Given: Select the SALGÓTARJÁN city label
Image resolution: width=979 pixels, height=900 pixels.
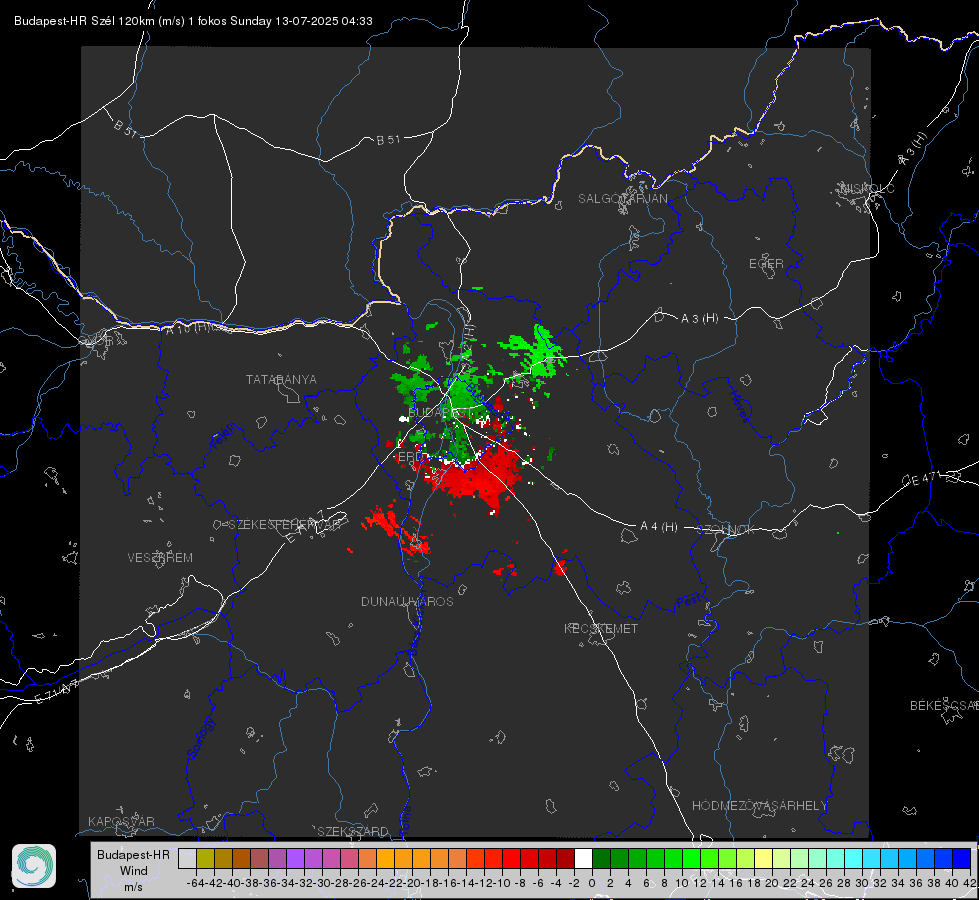Looking at the screenshot, I should [x=622, y=199].
